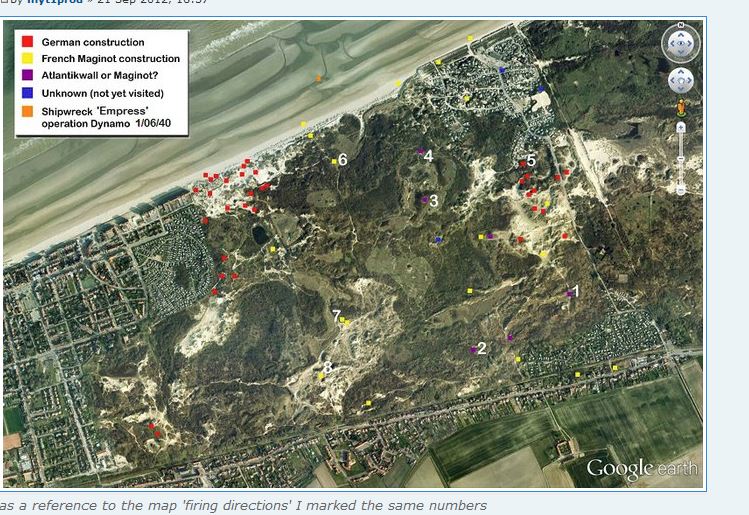Click map number 2 label
Image resolution: width=749 pixels, height=515 pixels.
click(x=482, y=348)
